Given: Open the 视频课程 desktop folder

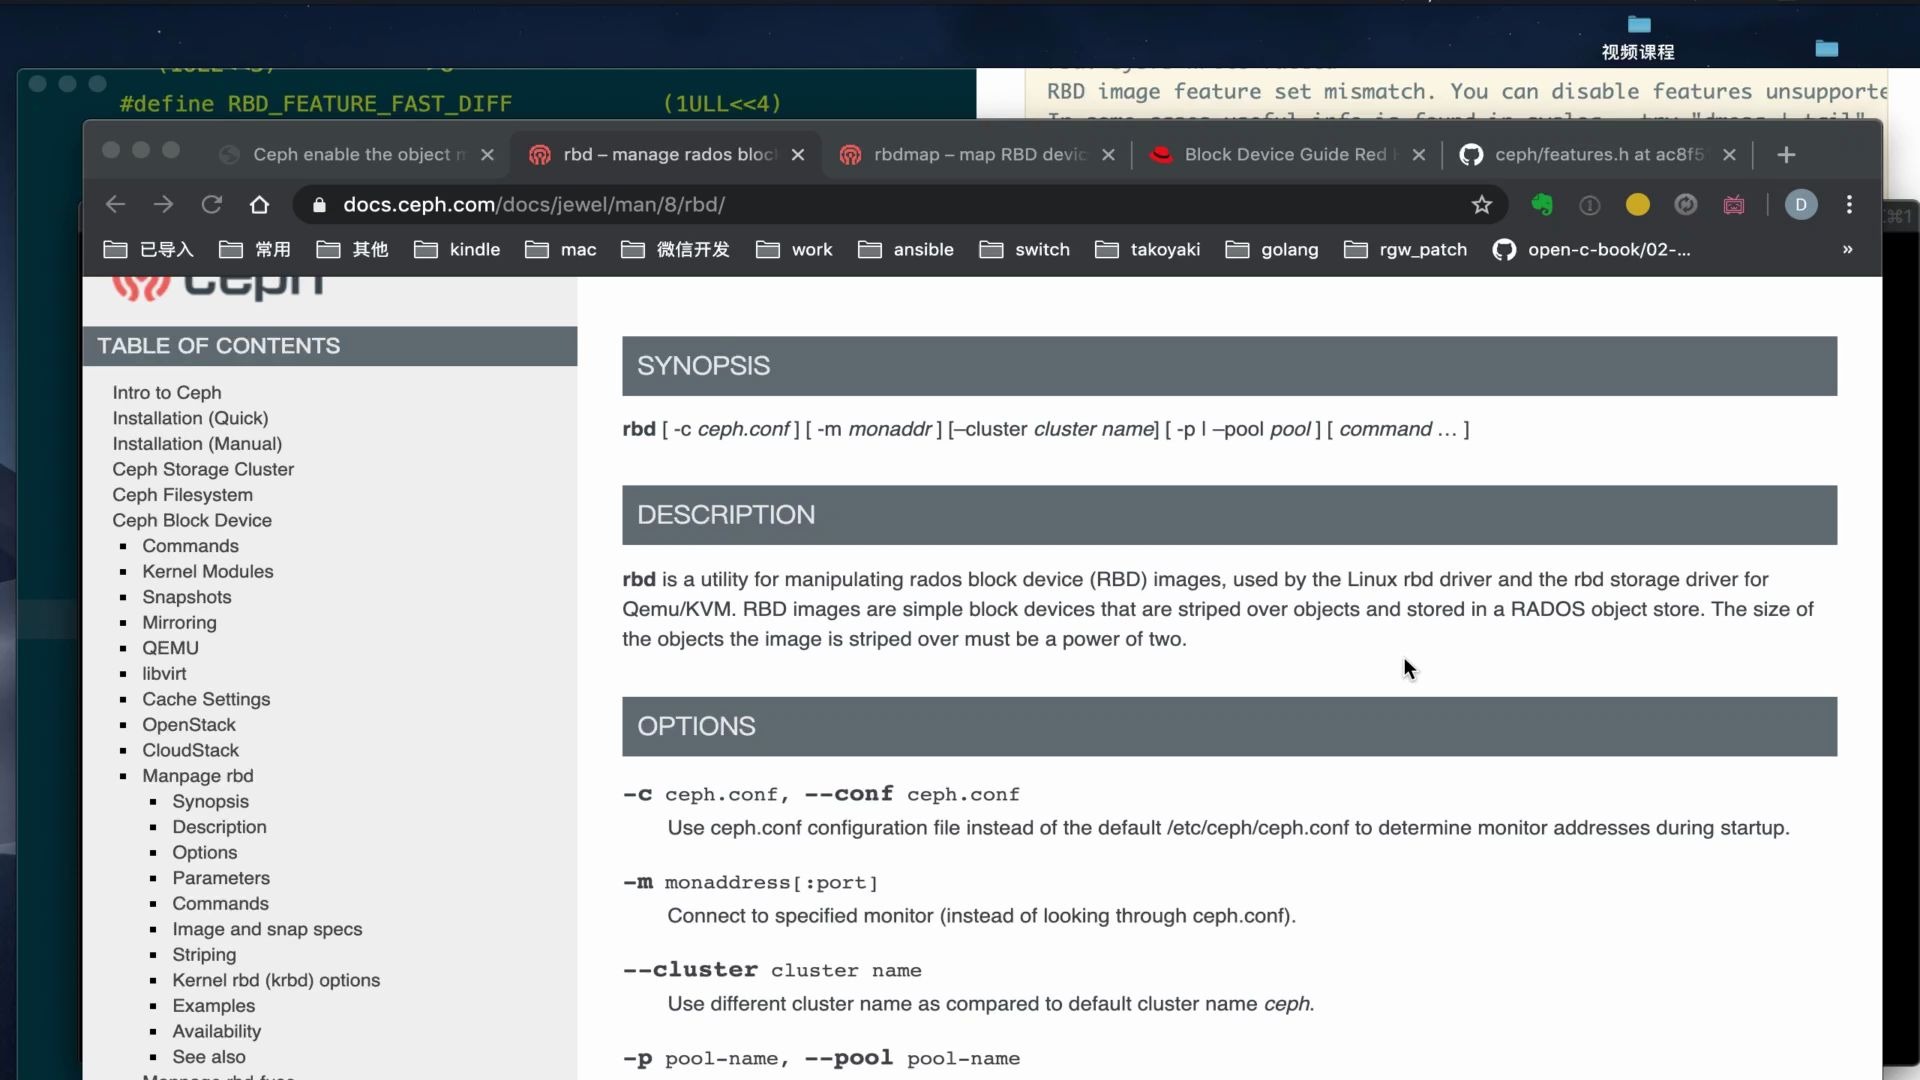Looking at the screenshot, I should (x=1638, y=38).
